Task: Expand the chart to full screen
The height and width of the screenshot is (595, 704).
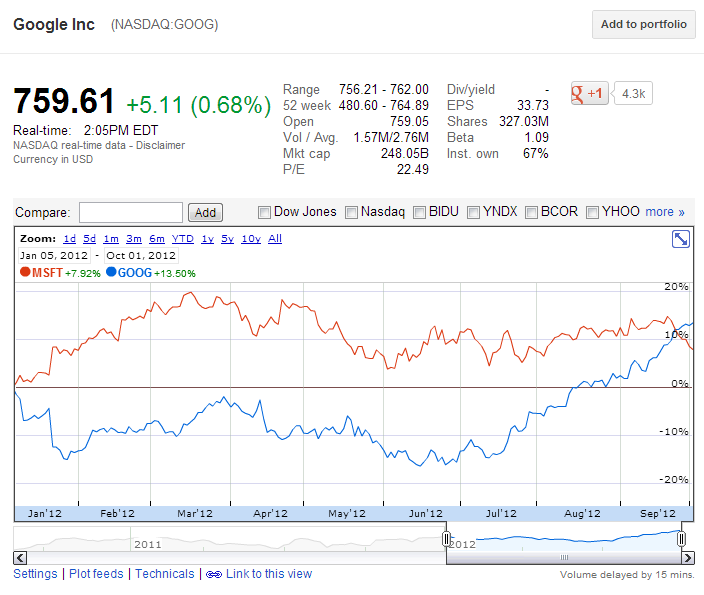Action: [680, 238]
